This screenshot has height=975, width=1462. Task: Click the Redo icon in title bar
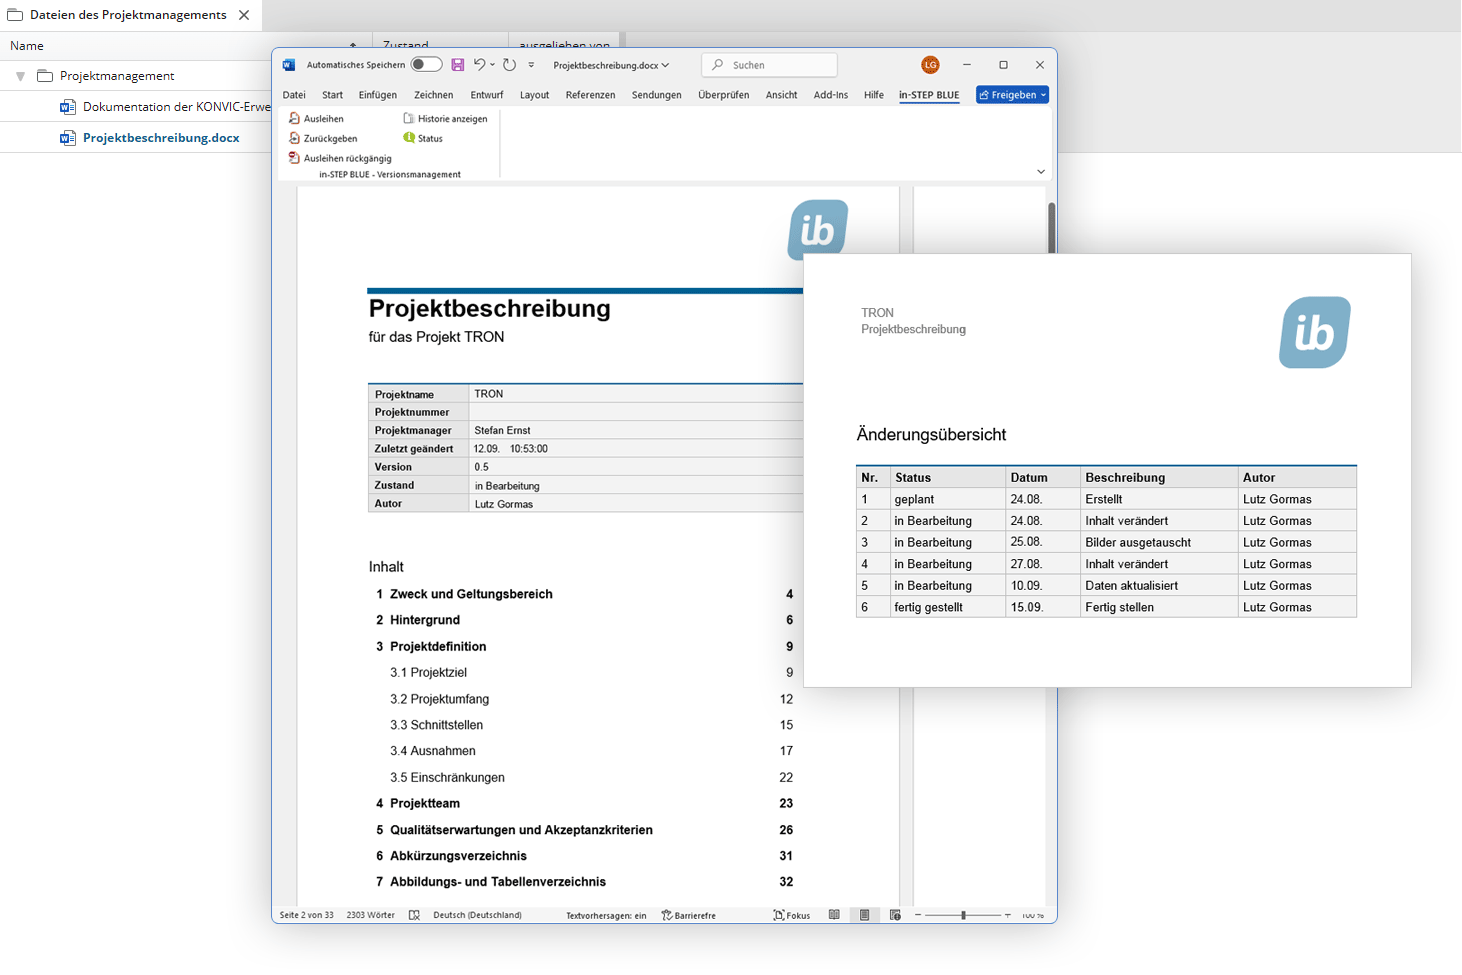pos(509,65)
